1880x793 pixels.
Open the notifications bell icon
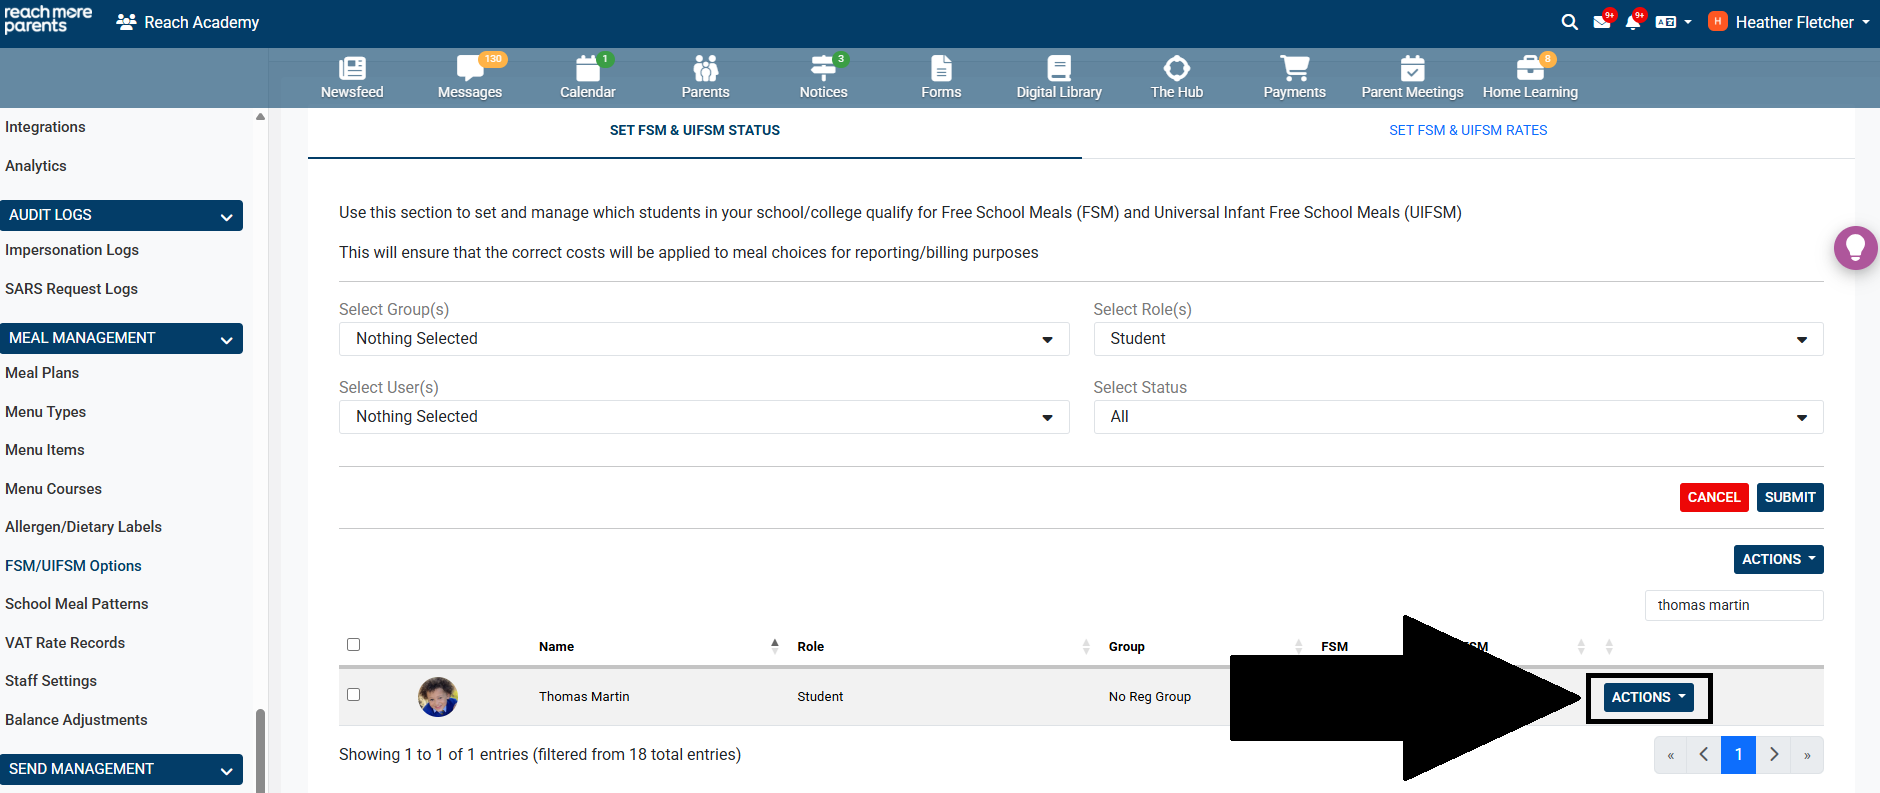click(1633, 22)
